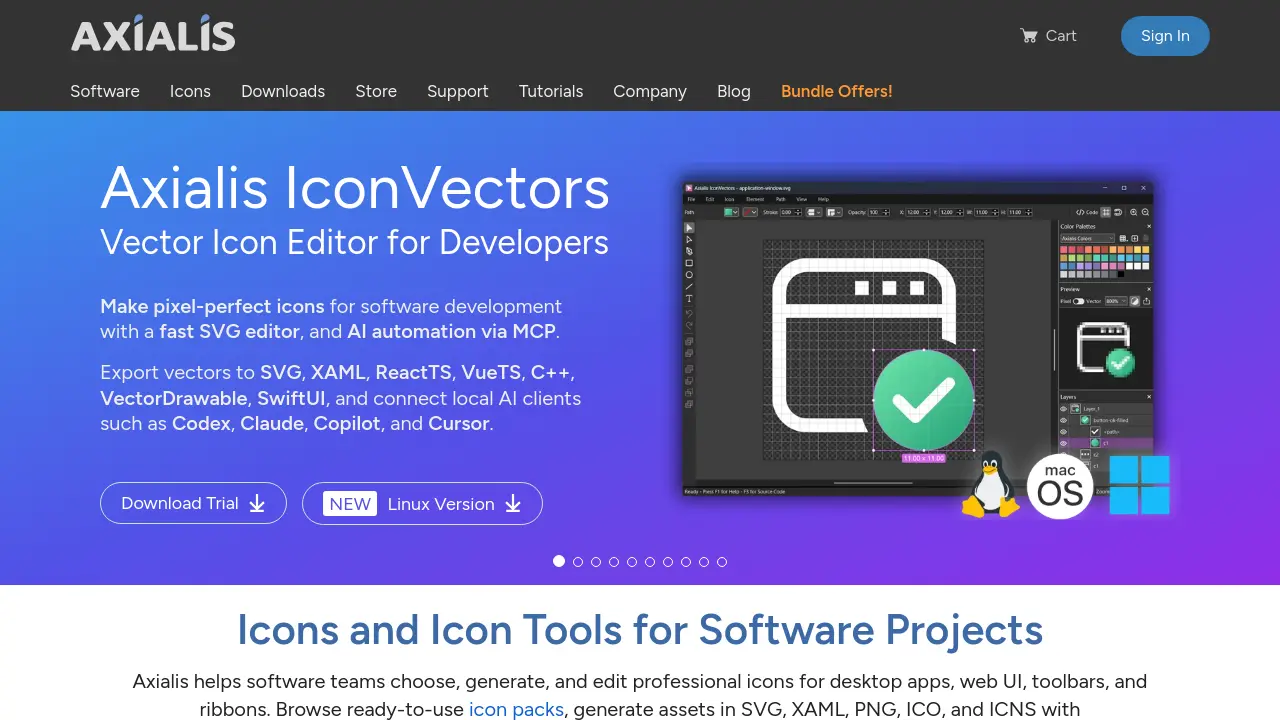Open the Software navigation menu

click(x=105, y=91)
